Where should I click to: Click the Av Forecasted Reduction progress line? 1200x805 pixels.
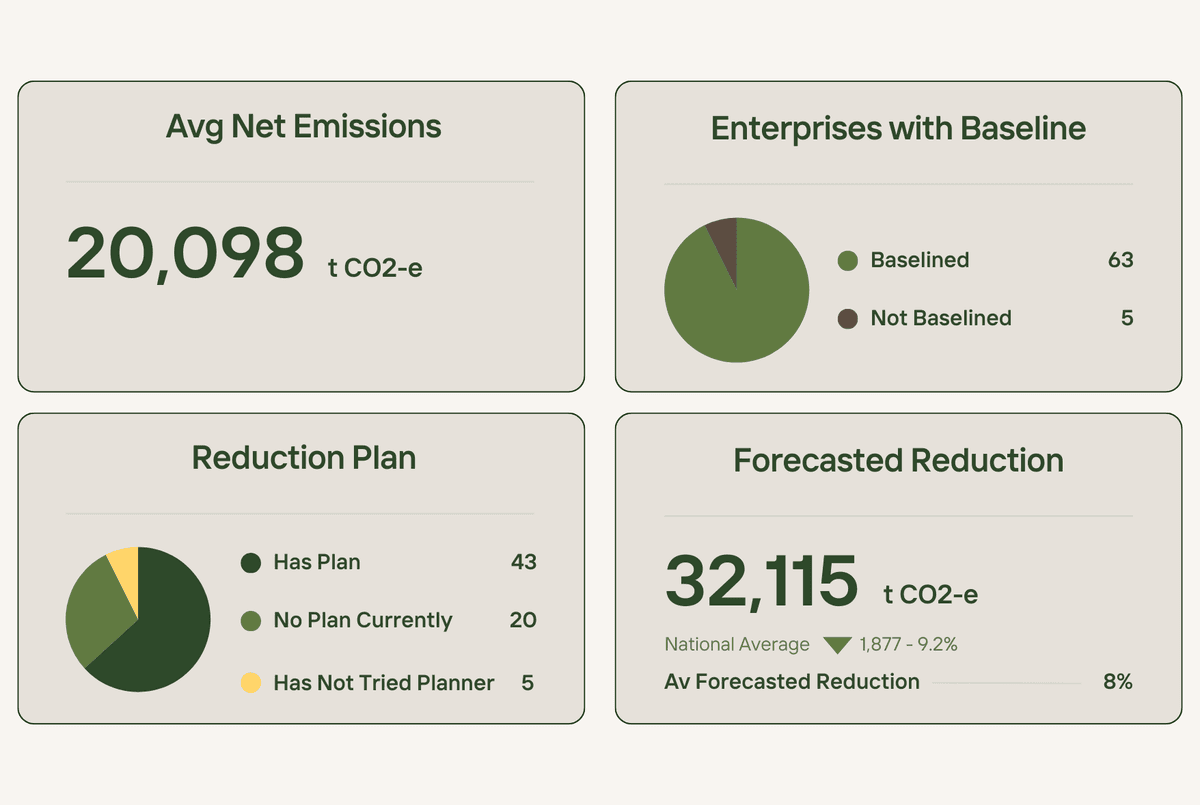tap(1007, 683)
